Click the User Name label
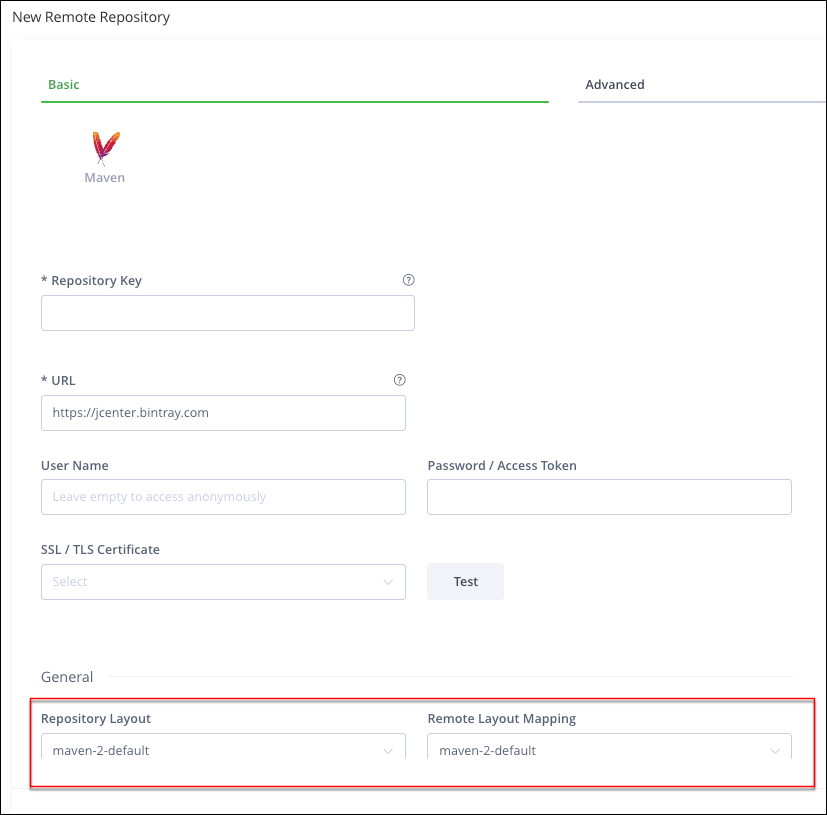Viewport: 827px width, 815px height. 74,466
